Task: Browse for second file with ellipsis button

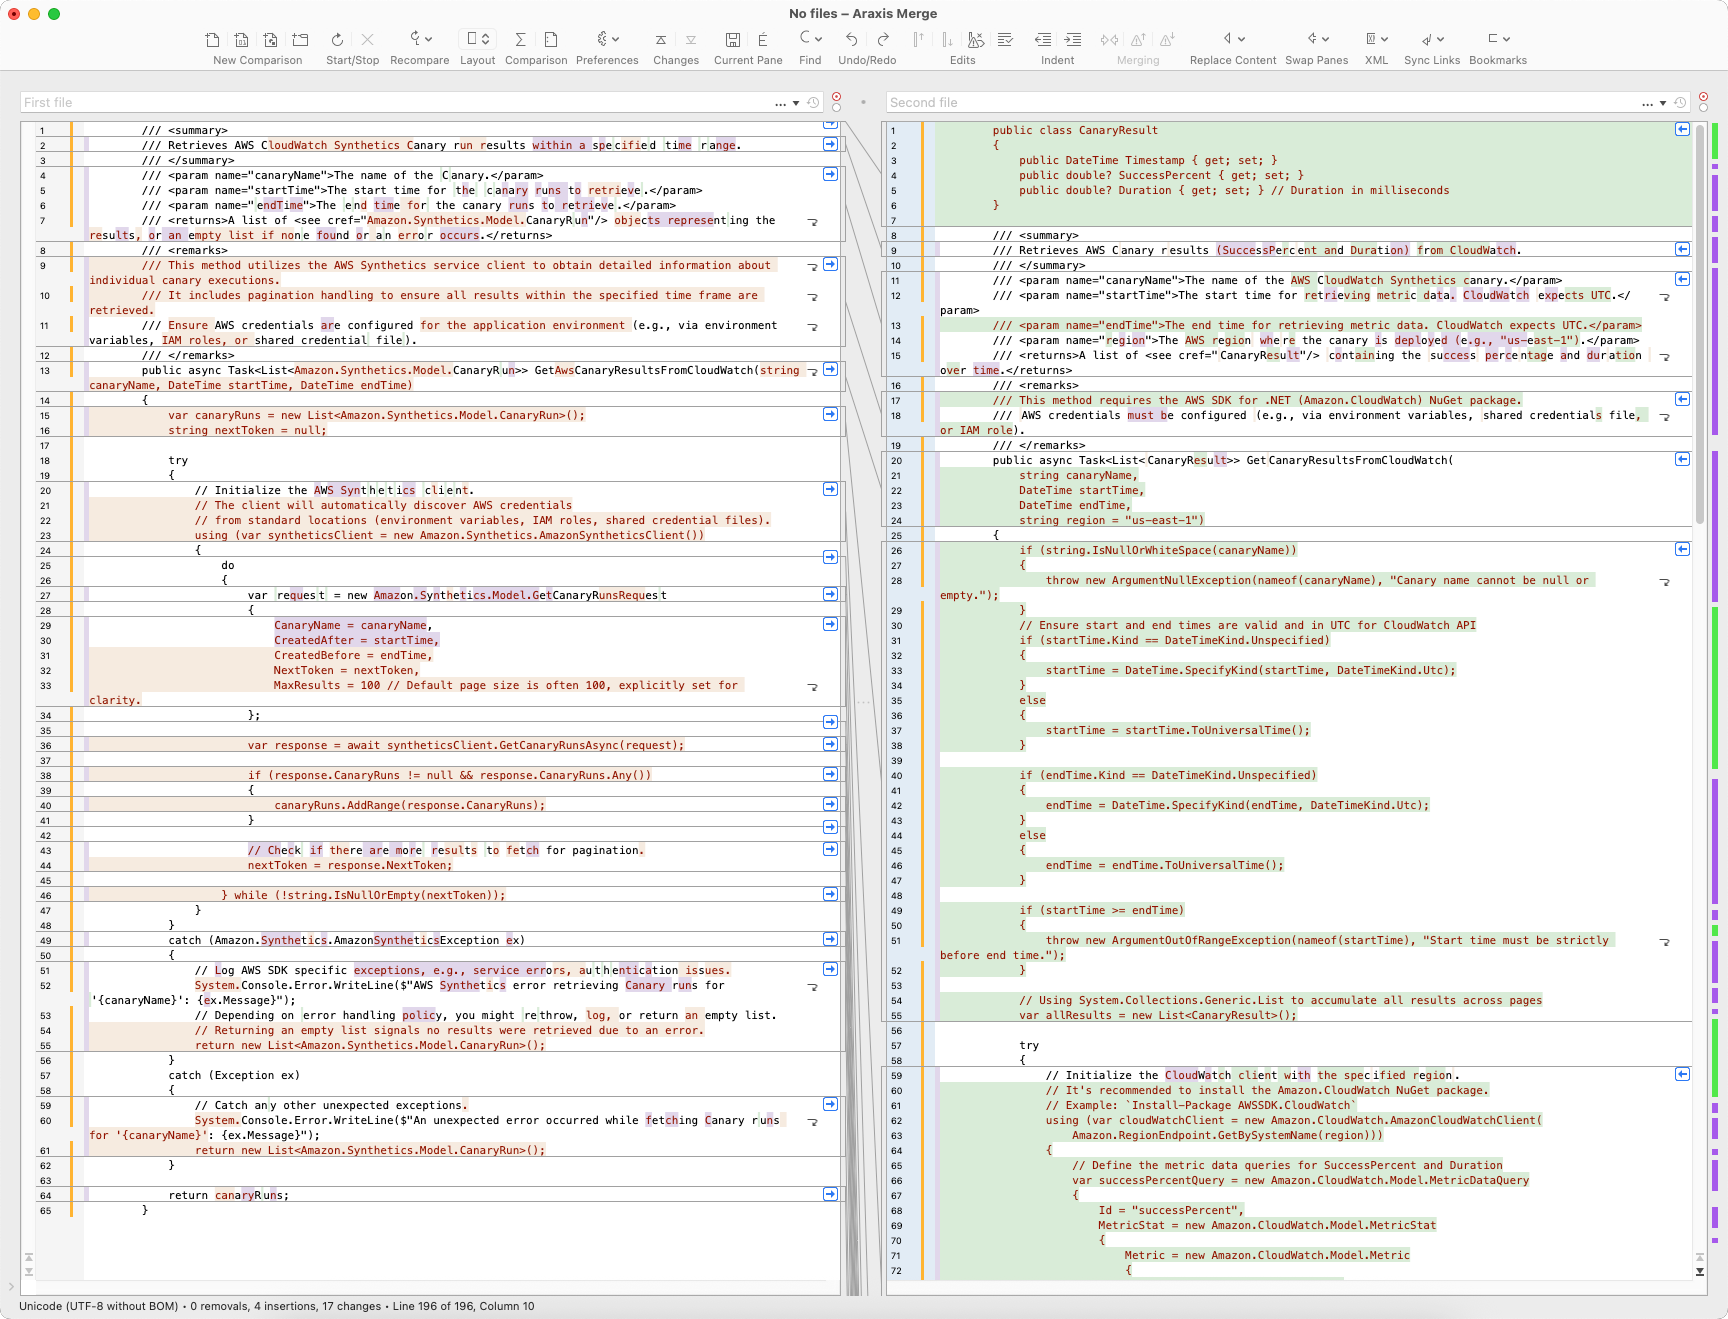Action: [1647, 103]
